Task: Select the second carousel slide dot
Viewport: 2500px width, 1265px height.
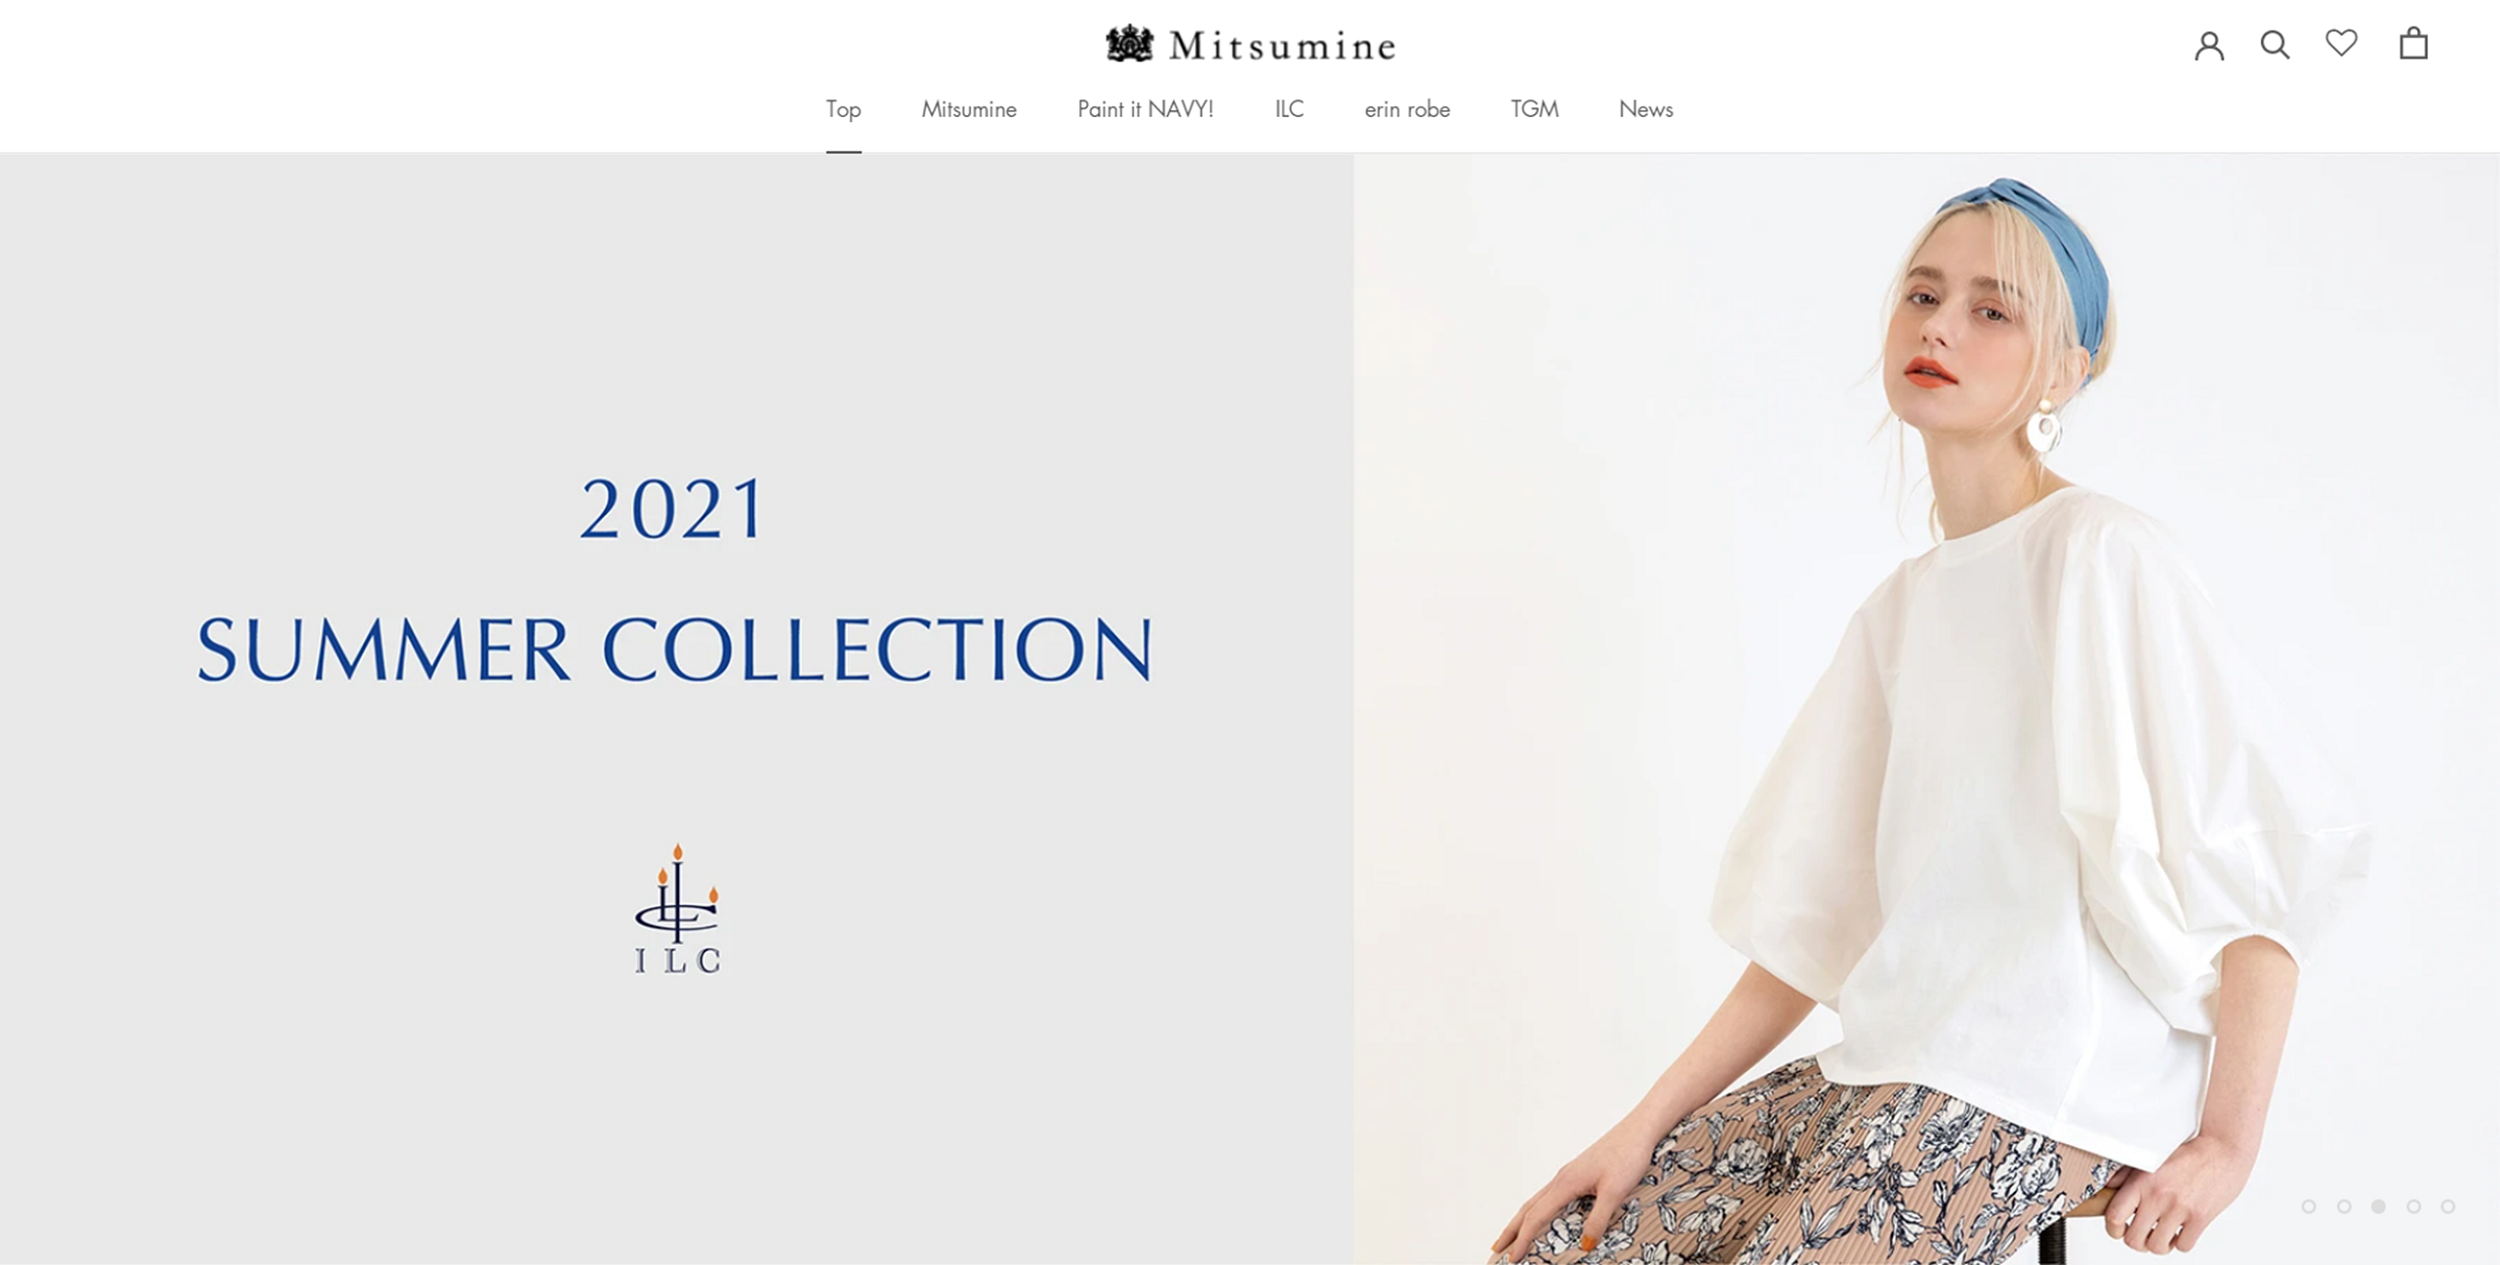Action: (x=2344, y=1206)
